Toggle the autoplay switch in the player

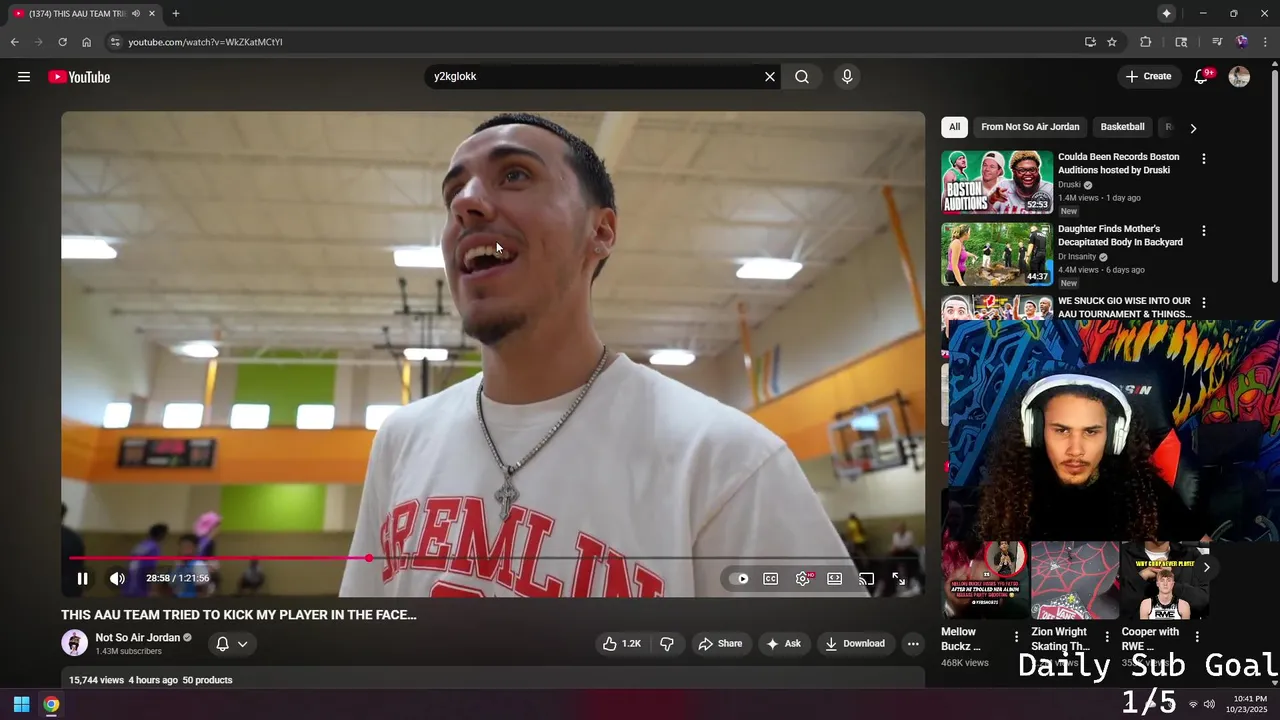coord(740,579)
